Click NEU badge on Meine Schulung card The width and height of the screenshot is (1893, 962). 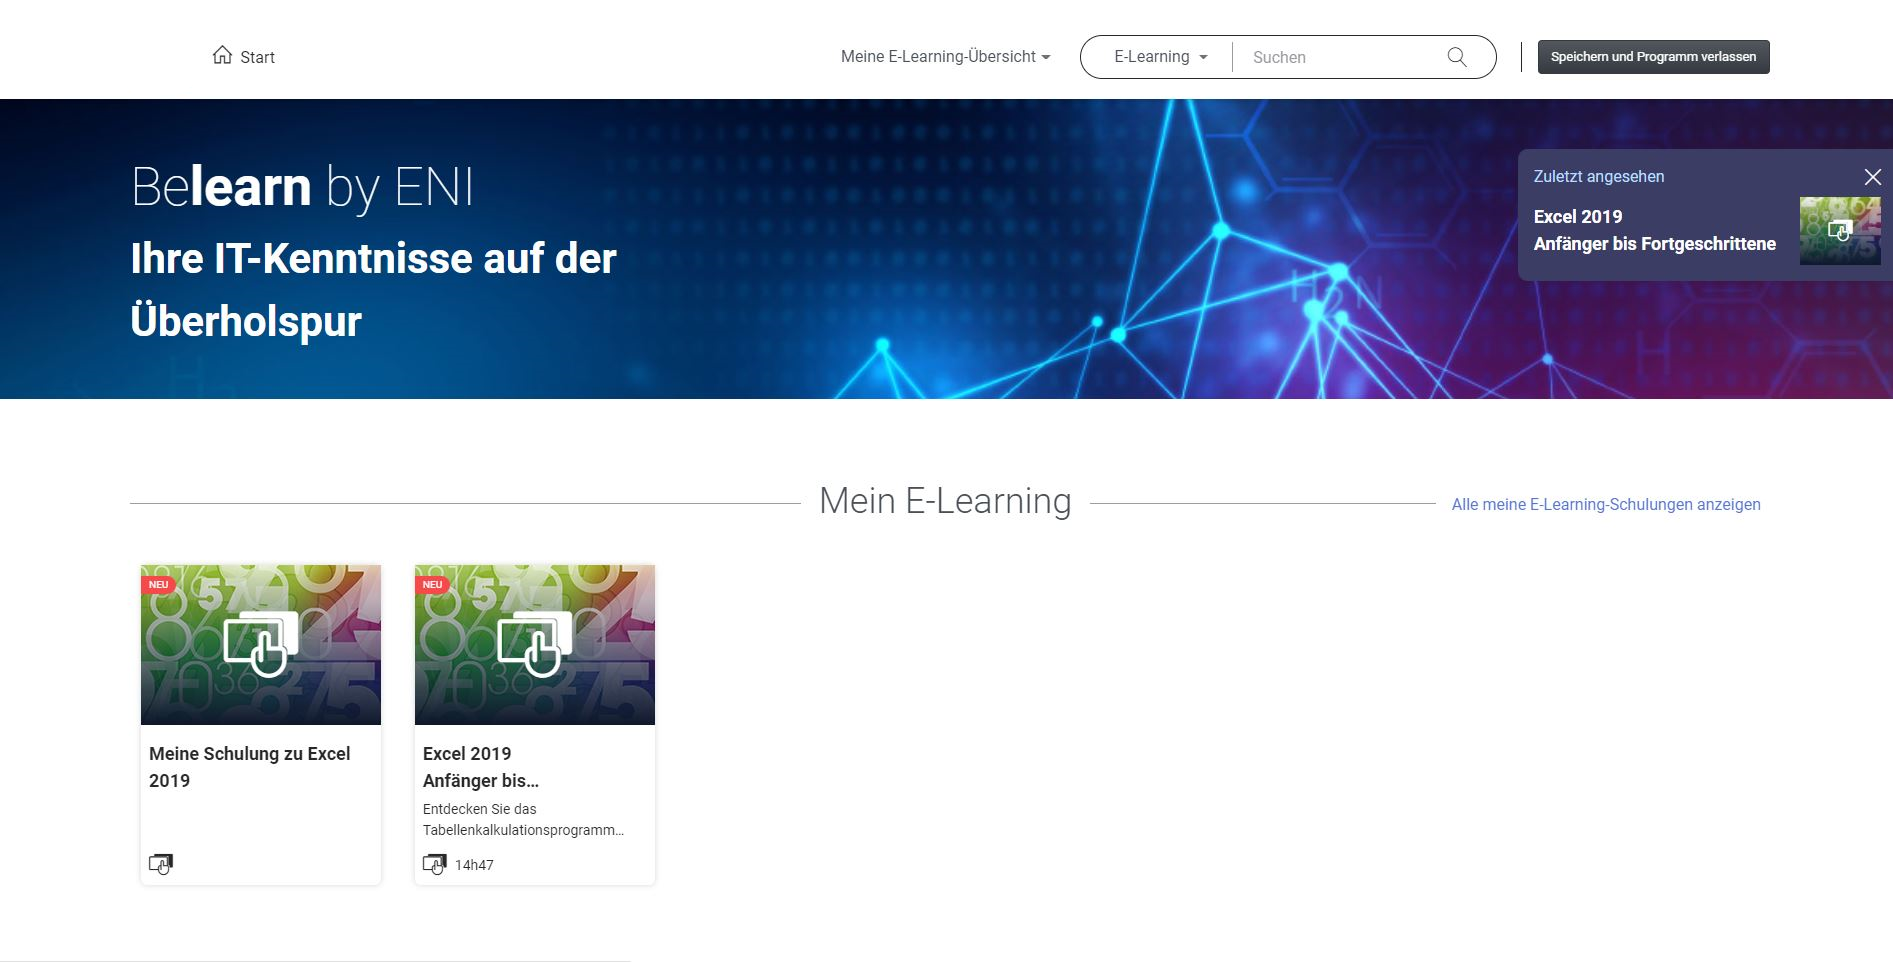[158, 584]
